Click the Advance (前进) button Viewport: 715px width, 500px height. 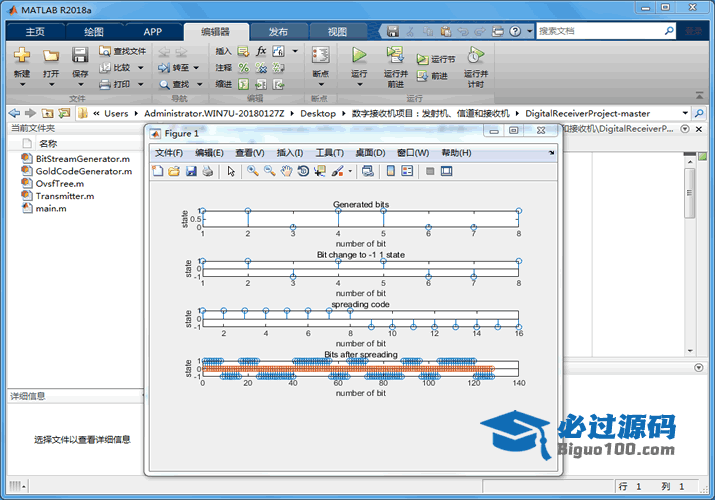pyautogui.click(x=432, y=76)
